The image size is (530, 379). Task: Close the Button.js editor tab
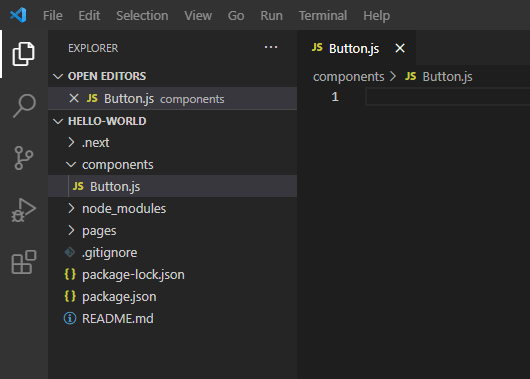pos(400,48)
